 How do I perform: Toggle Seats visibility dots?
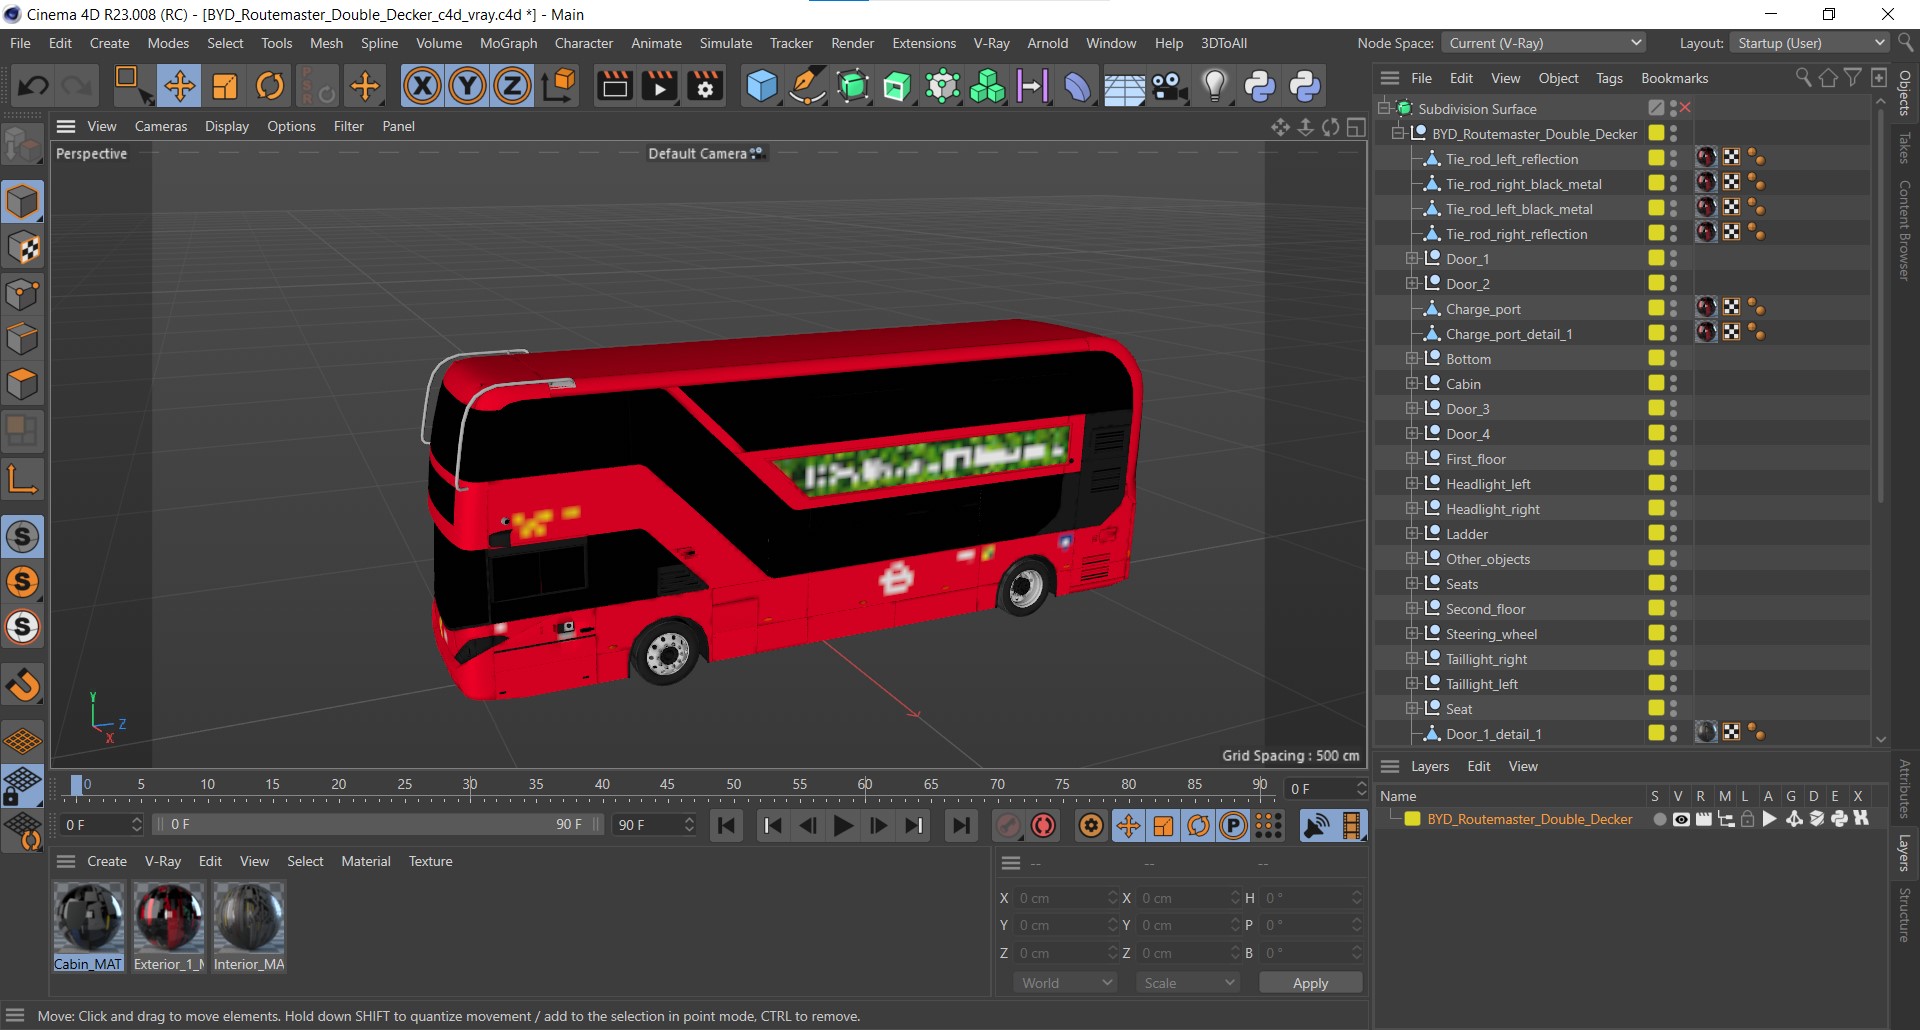[x=1673, y=584]
